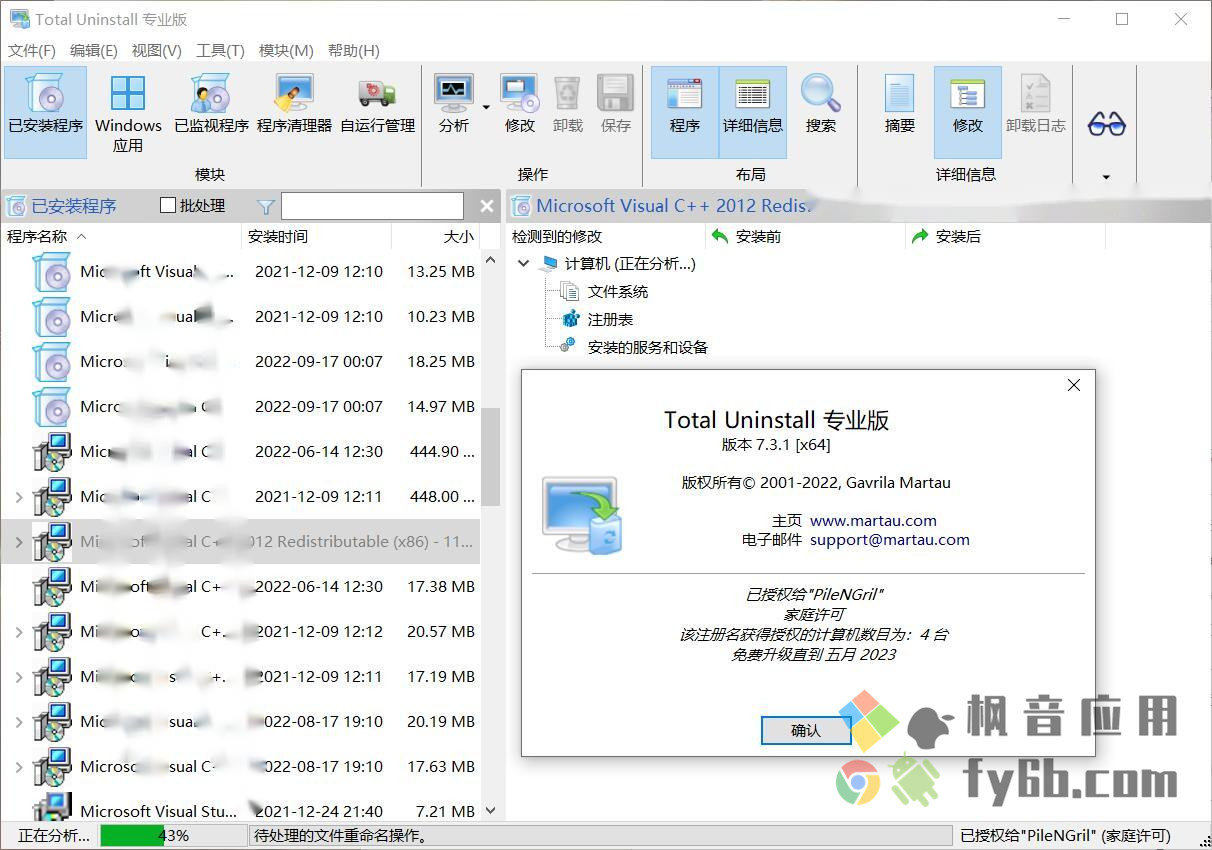Select the program sized 13.25 MB
This screenshot has height=850, width=1212.
[x=240, y=271]
